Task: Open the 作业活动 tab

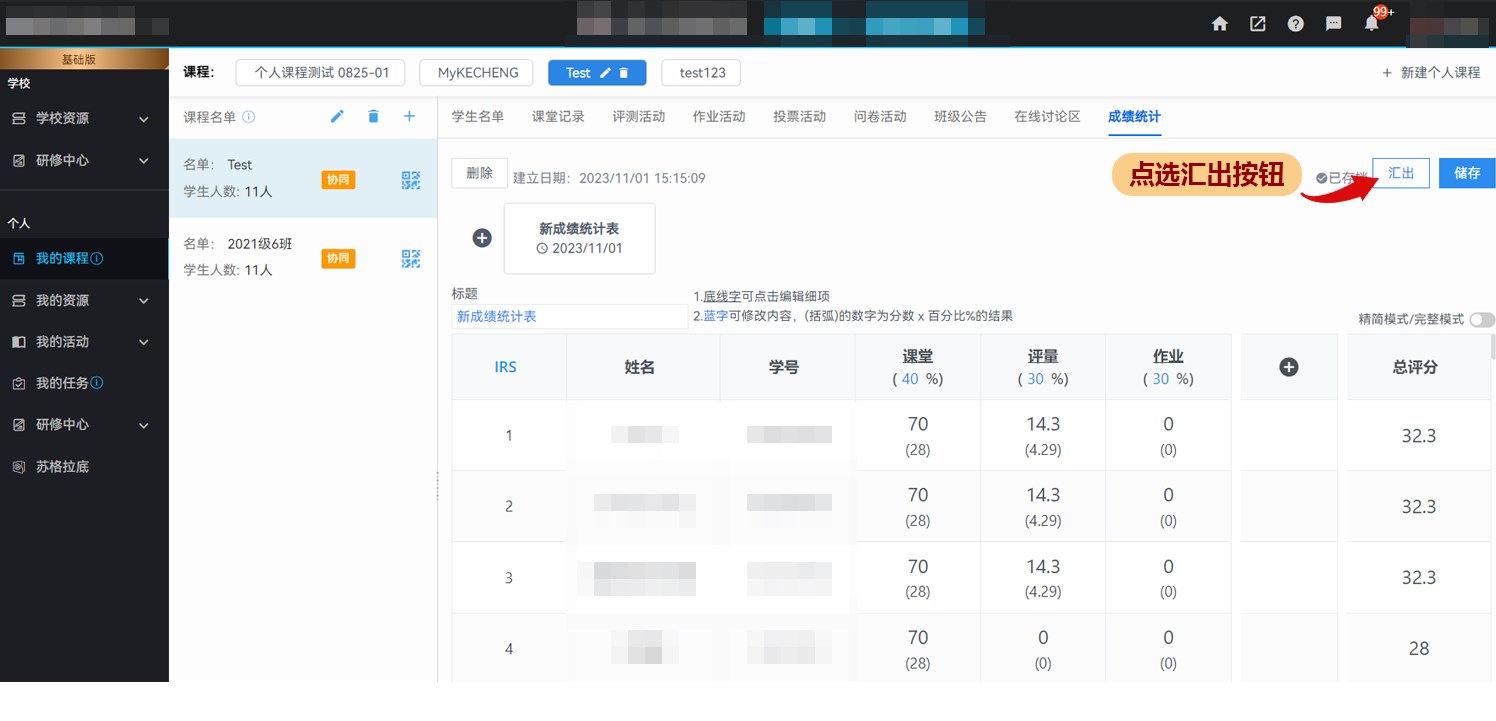Action: tap(719, 117)
